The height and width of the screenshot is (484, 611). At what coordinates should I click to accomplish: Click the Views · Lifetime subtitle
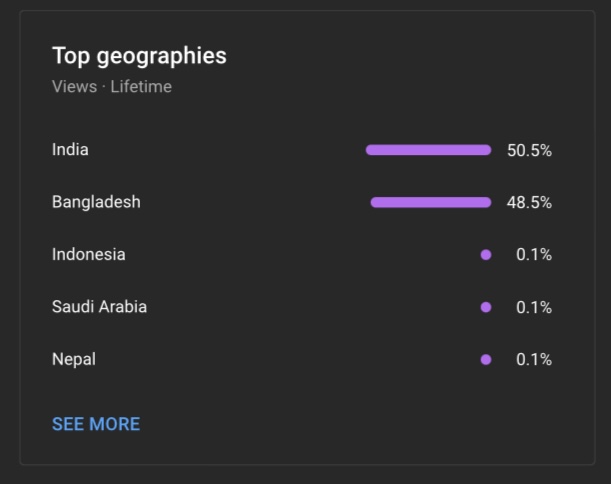tap(112, 87)
